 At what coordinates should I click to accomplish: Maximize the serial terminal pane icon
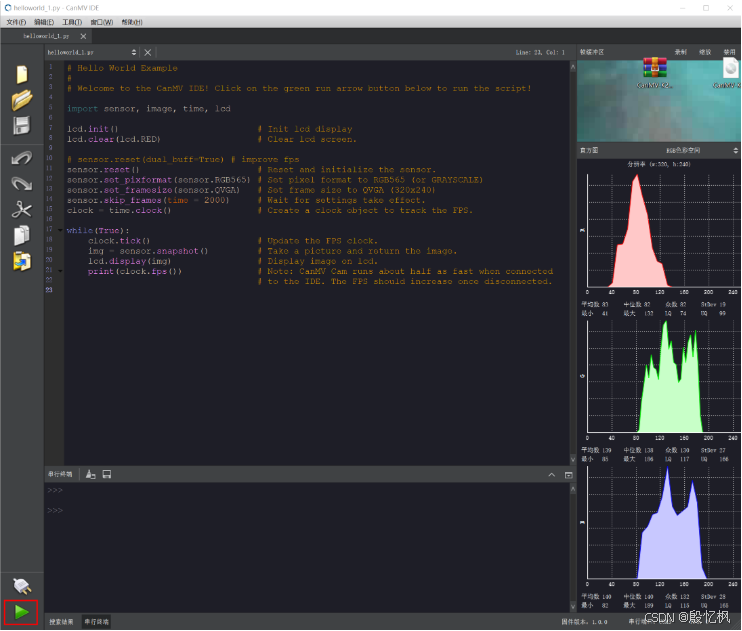tap(569, 475)
